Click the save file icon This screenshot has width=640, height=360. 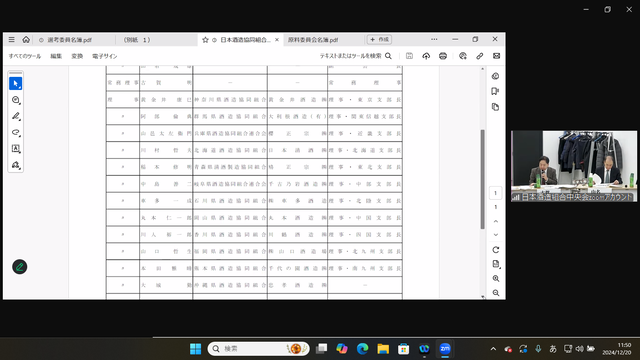point(409,56)
